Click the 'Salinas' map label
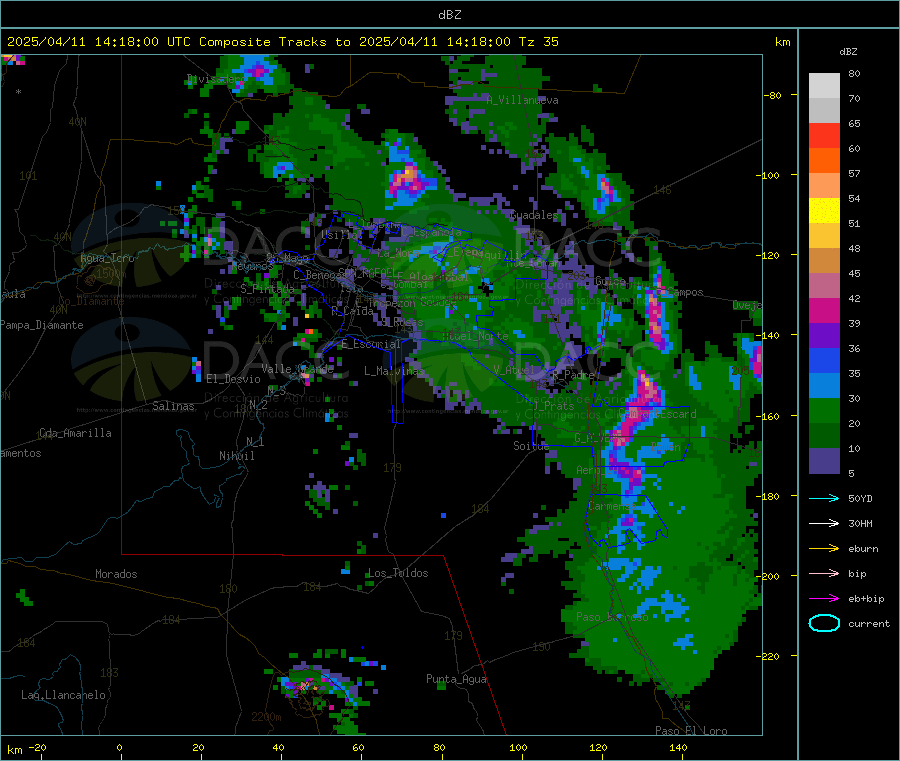This screenshot has width=900, height=761. [x=173, y=406]
